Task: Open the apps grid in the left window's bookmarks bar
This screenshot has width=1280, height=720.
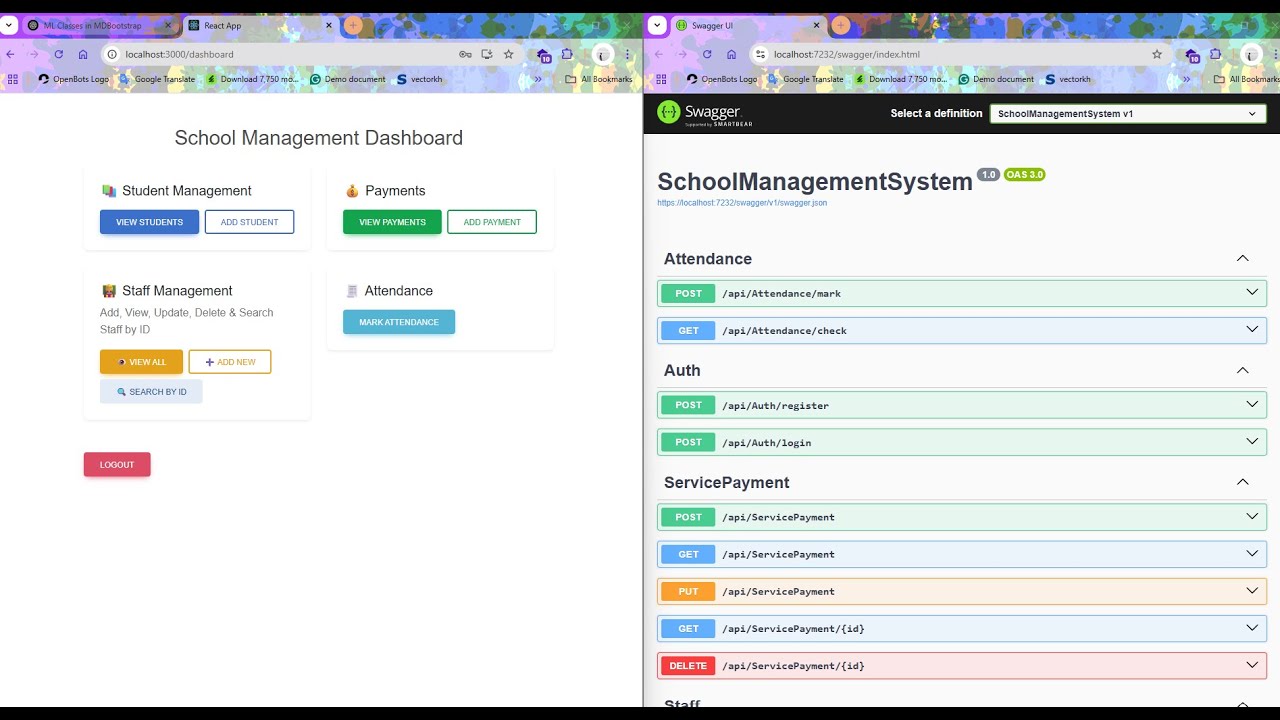Action: coord(12,79)
